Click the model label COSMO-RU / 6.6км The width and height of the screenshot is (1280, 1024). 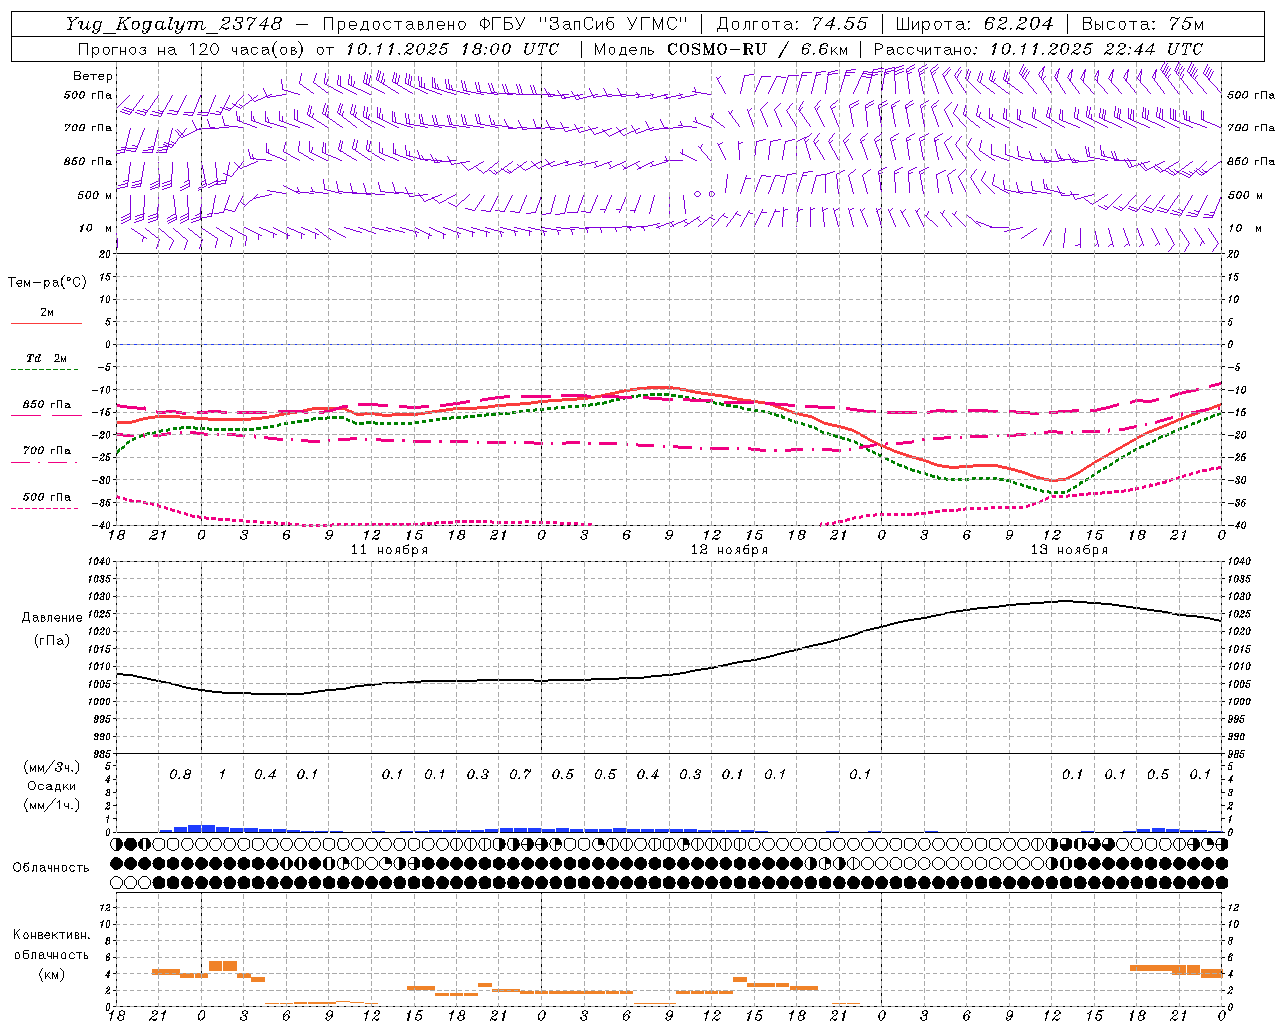(x=758, y=49)
